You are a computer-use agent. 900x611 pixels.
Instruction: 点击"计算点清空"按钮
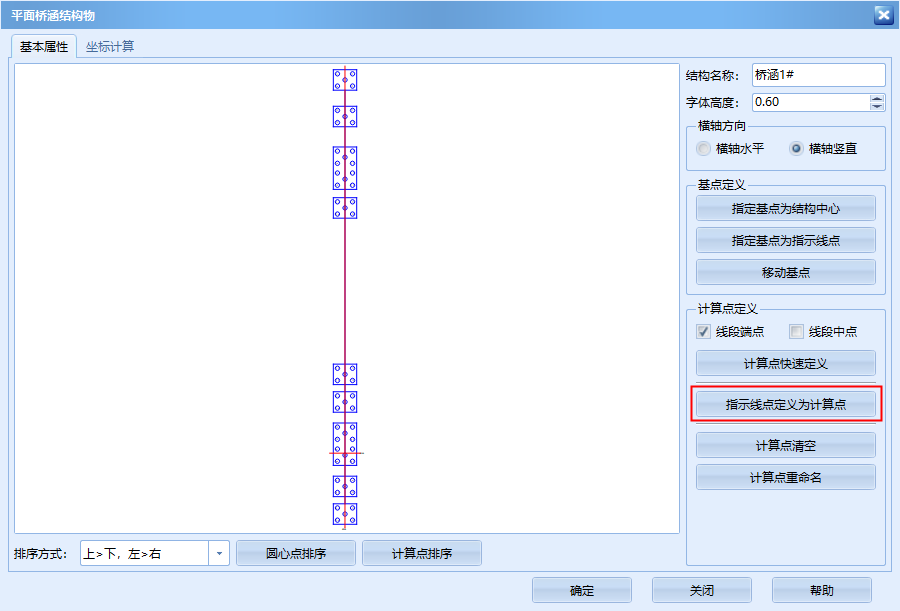785,445
